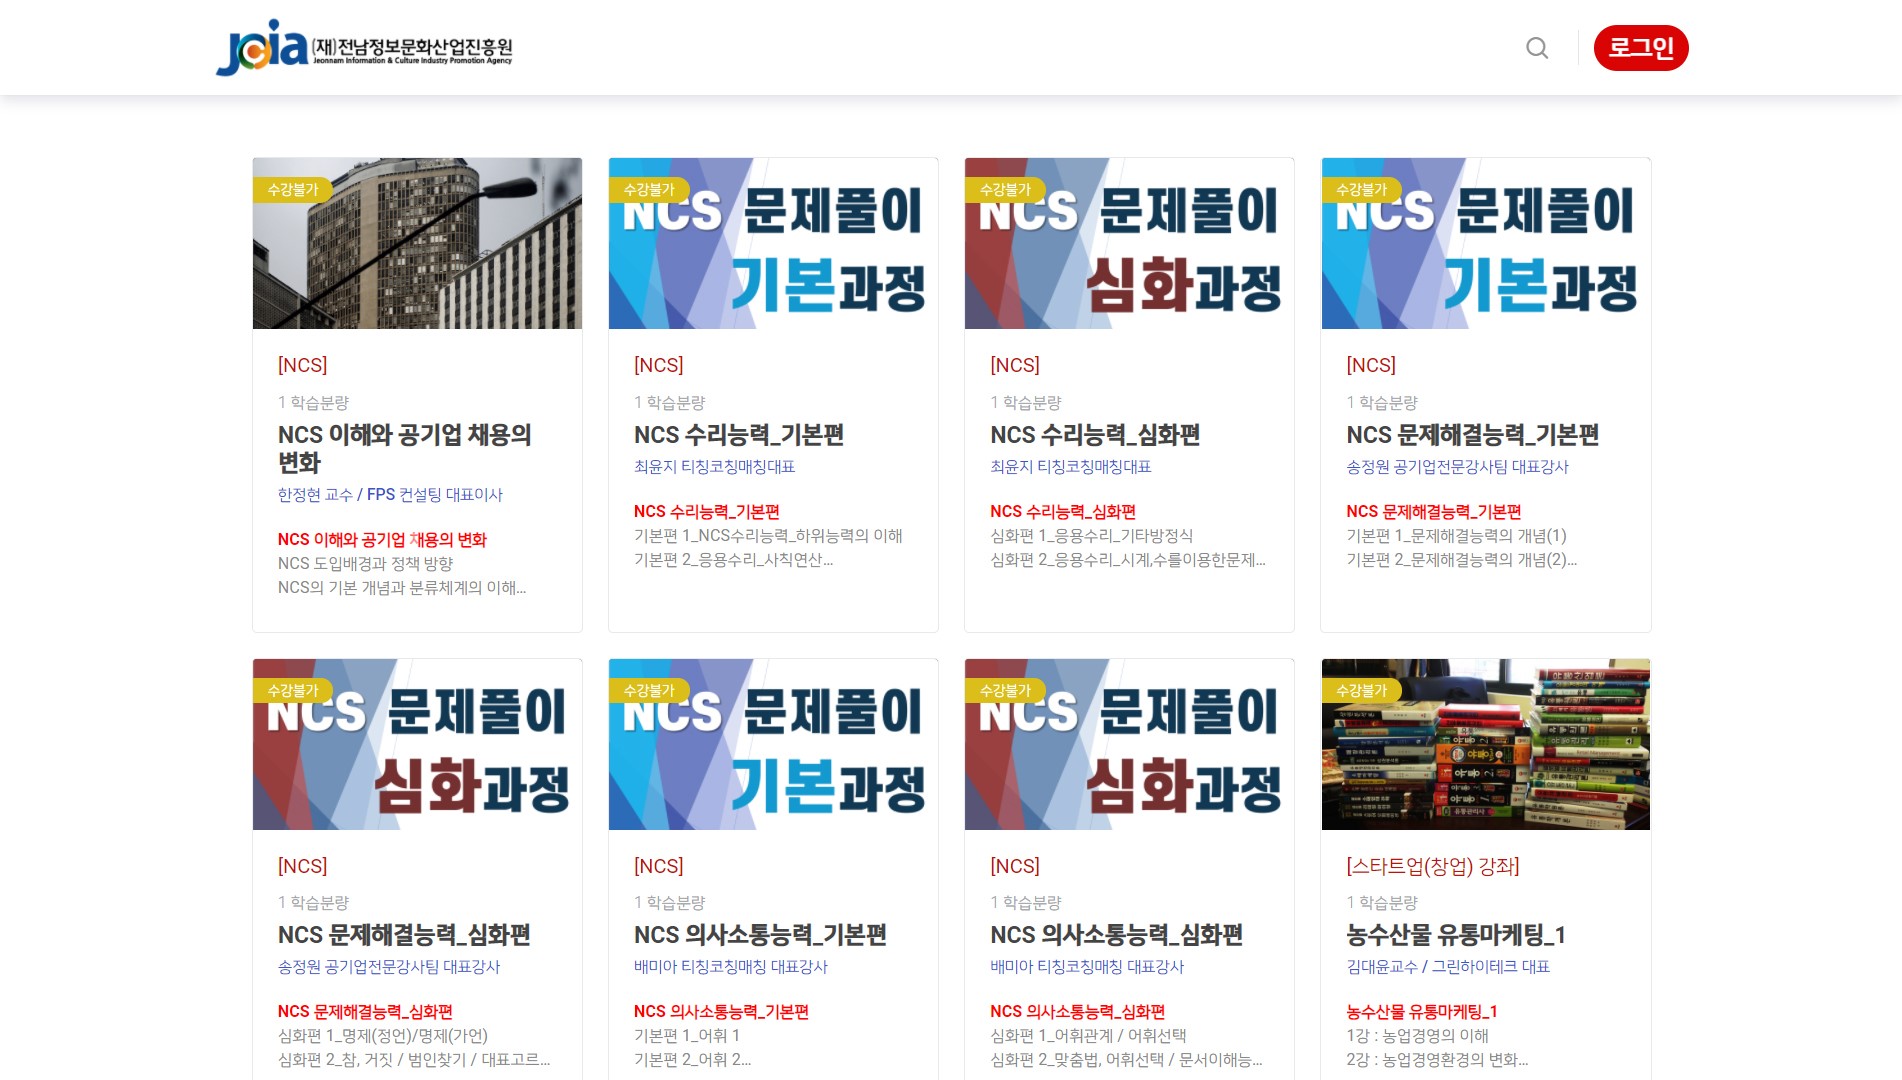The width and height of the screenshot is (1902, 1080).
Task: Open the NCS 수리능력_기본편 course title
Action: point(739,435)
